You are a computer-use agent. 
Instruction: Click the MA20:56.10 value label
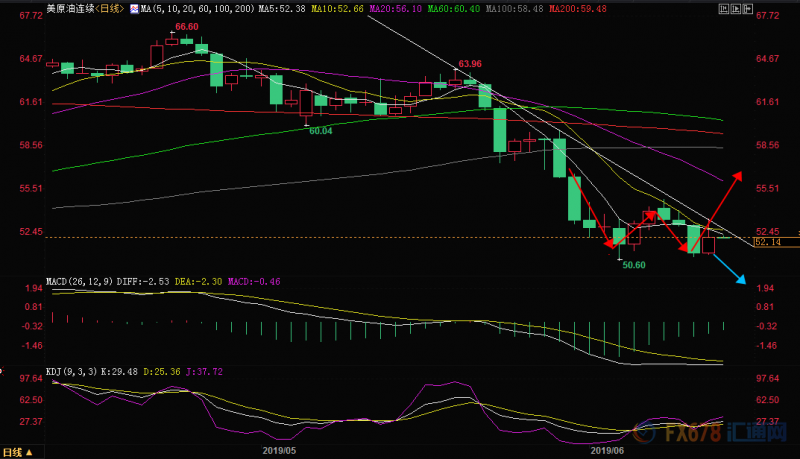click(396, 9)
